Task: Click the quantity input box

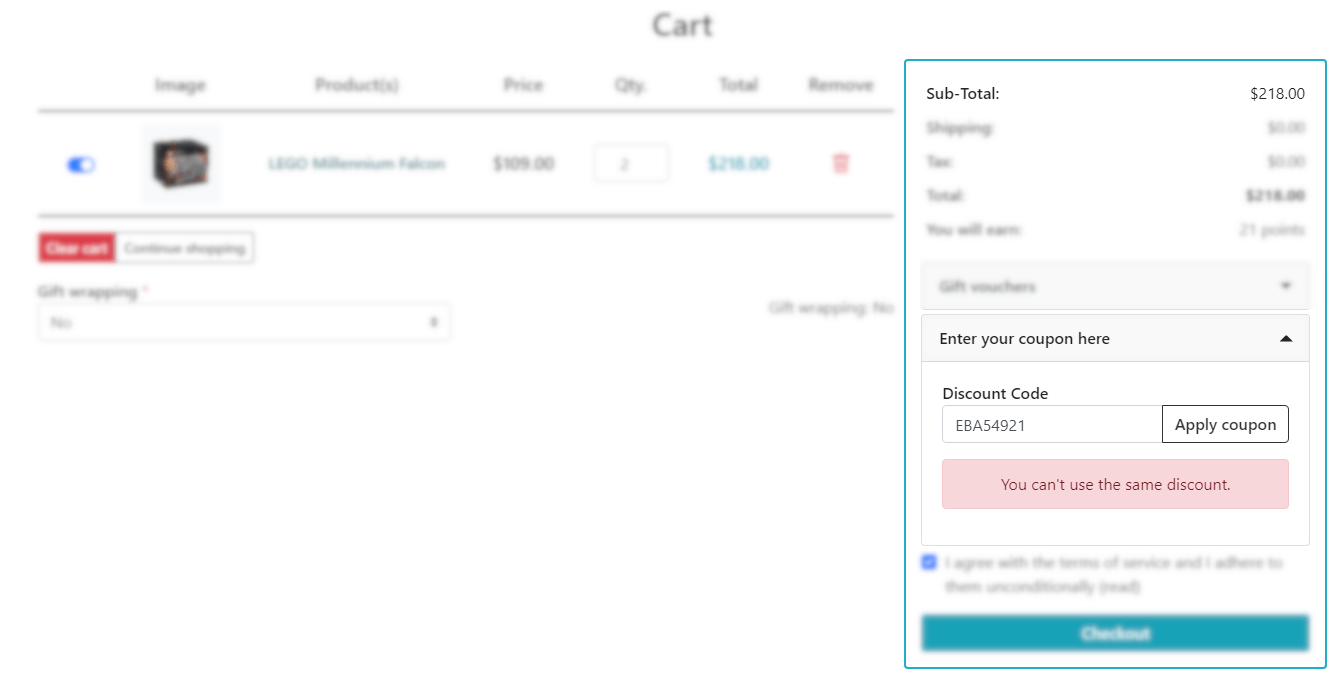Action: (x=631, y=163)
